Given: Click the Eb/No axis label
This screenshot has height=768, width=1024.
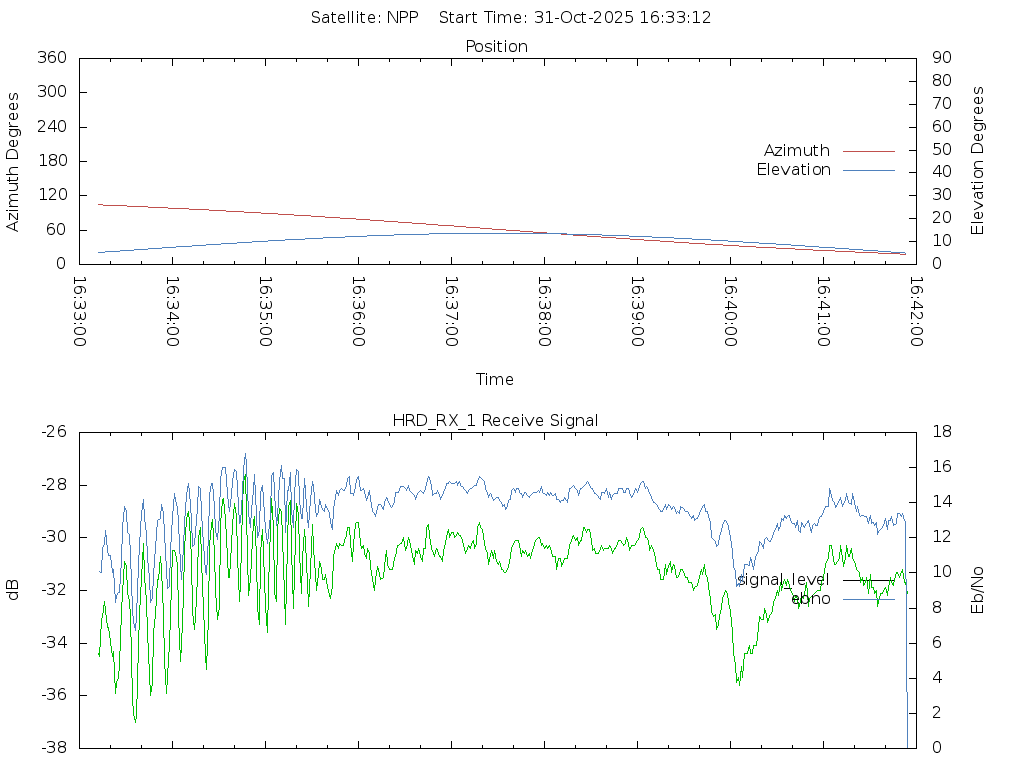Looking at the screenshot, I should pyautogui.click(x=978, y=590).
